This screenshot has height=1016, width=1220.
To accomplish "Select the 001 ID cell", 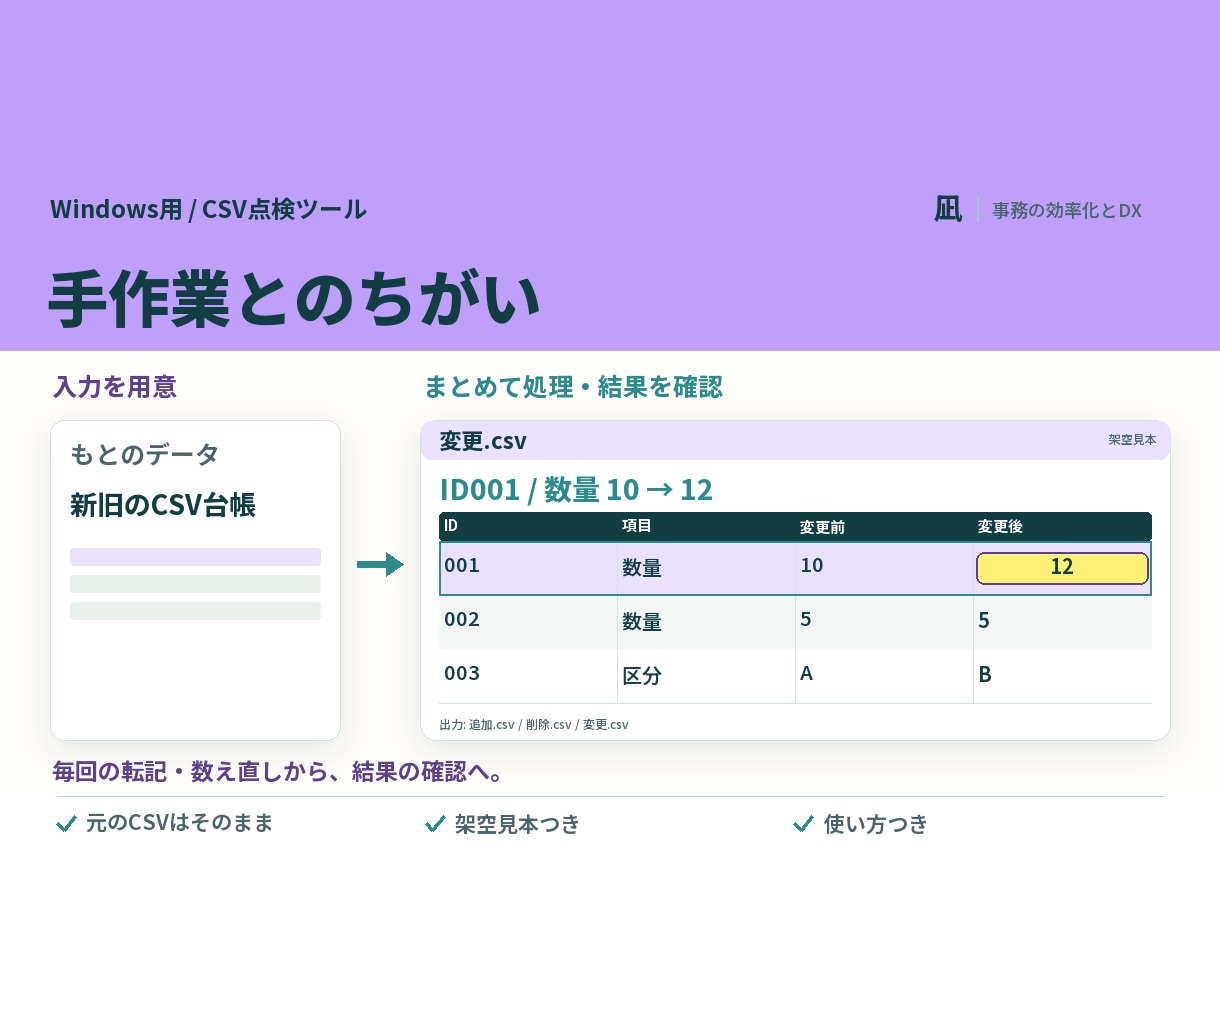I will pos(462,565).
